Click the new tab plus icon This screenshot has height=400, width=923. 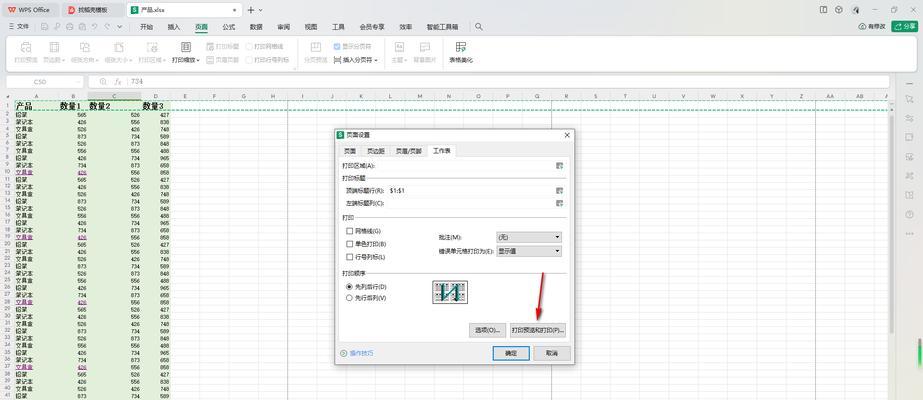(251, 10)
